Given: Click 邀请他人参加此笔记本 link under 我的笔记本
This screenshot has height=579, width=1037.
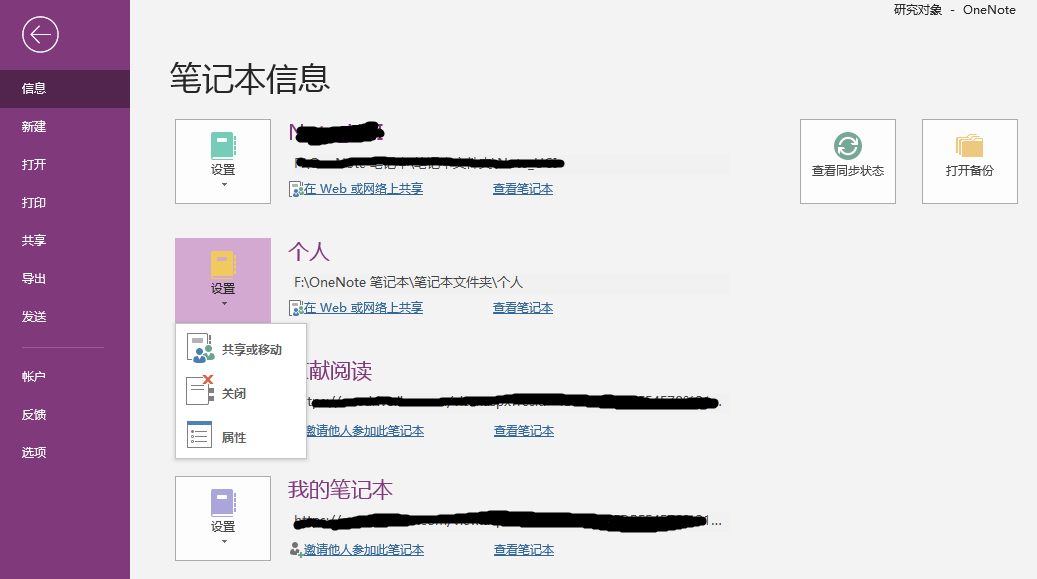Looking at the screenshot, I should tap(363, 550).
